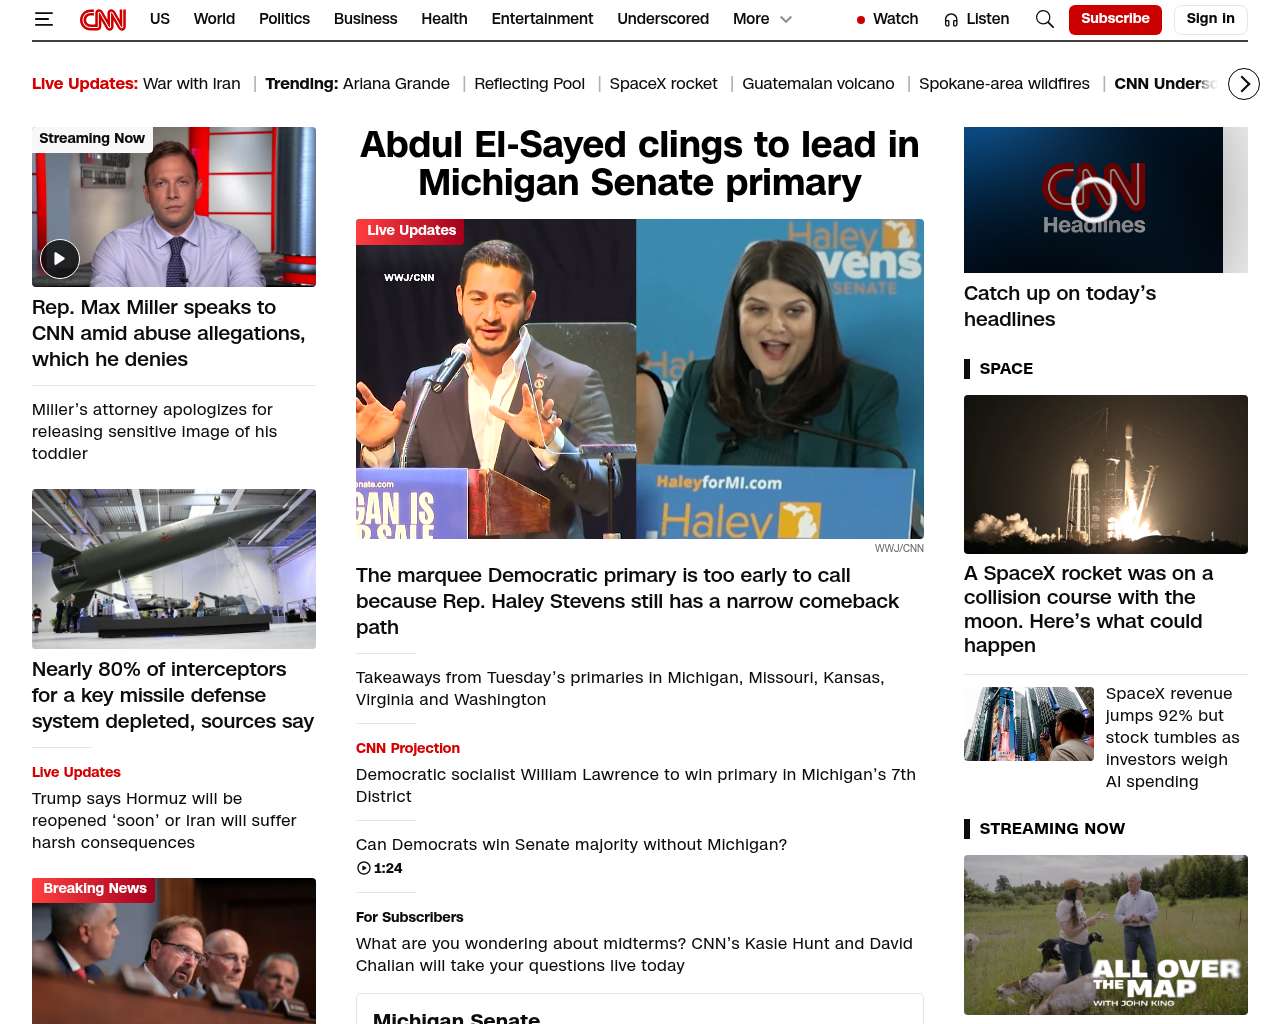Select trending topic Ariana Grande
Screen dimensions: 1280x1024
(396, 84)
